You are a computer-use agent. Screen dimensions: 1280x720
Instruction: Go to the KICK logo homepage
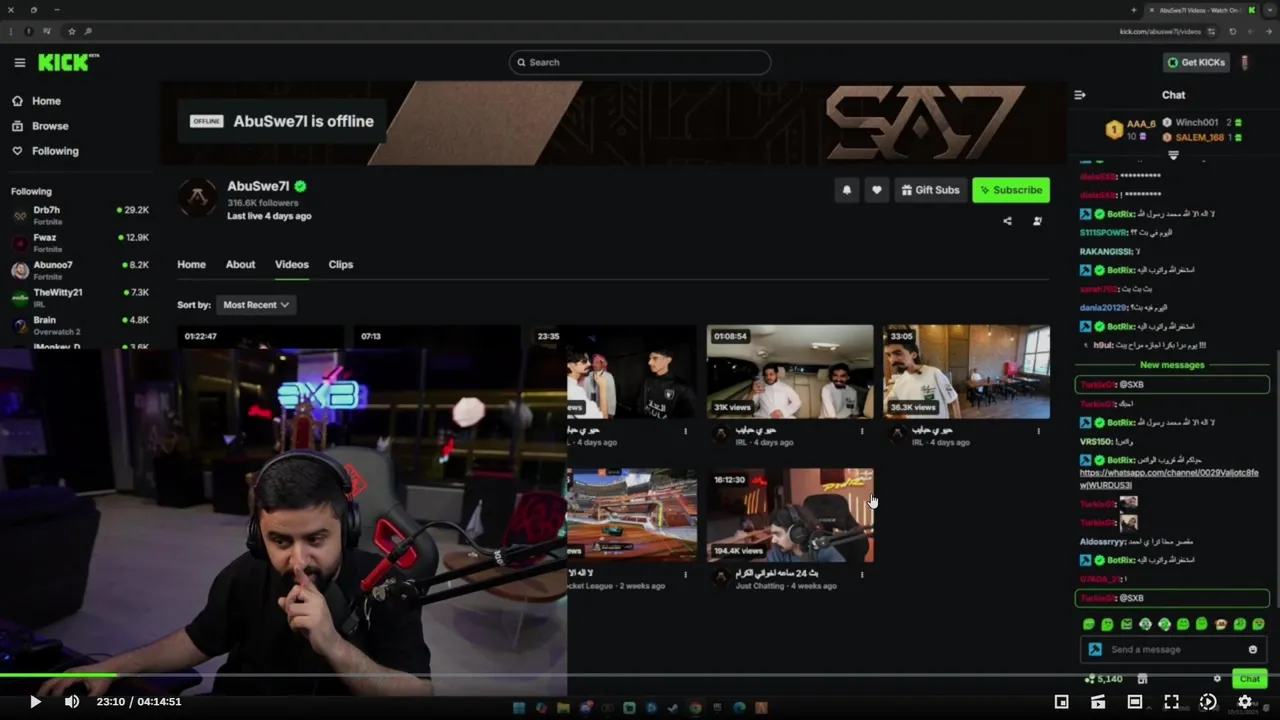point(68,62)
